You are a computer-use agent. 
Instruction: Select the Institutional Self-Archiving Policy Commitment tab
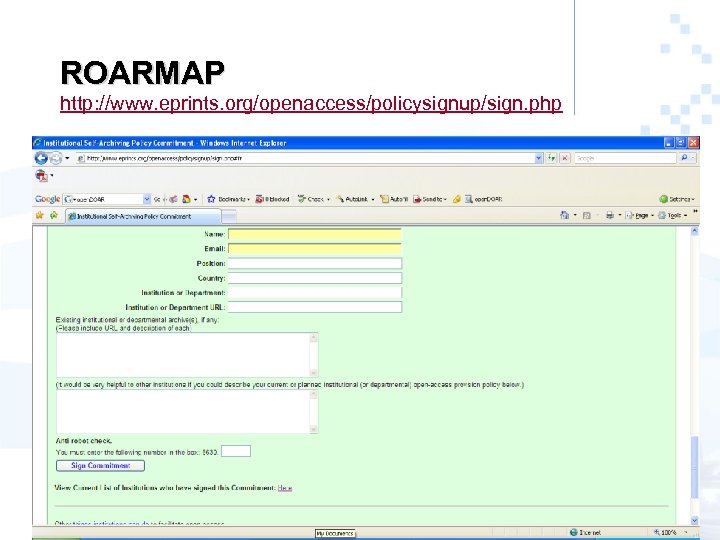coord(143,216)
